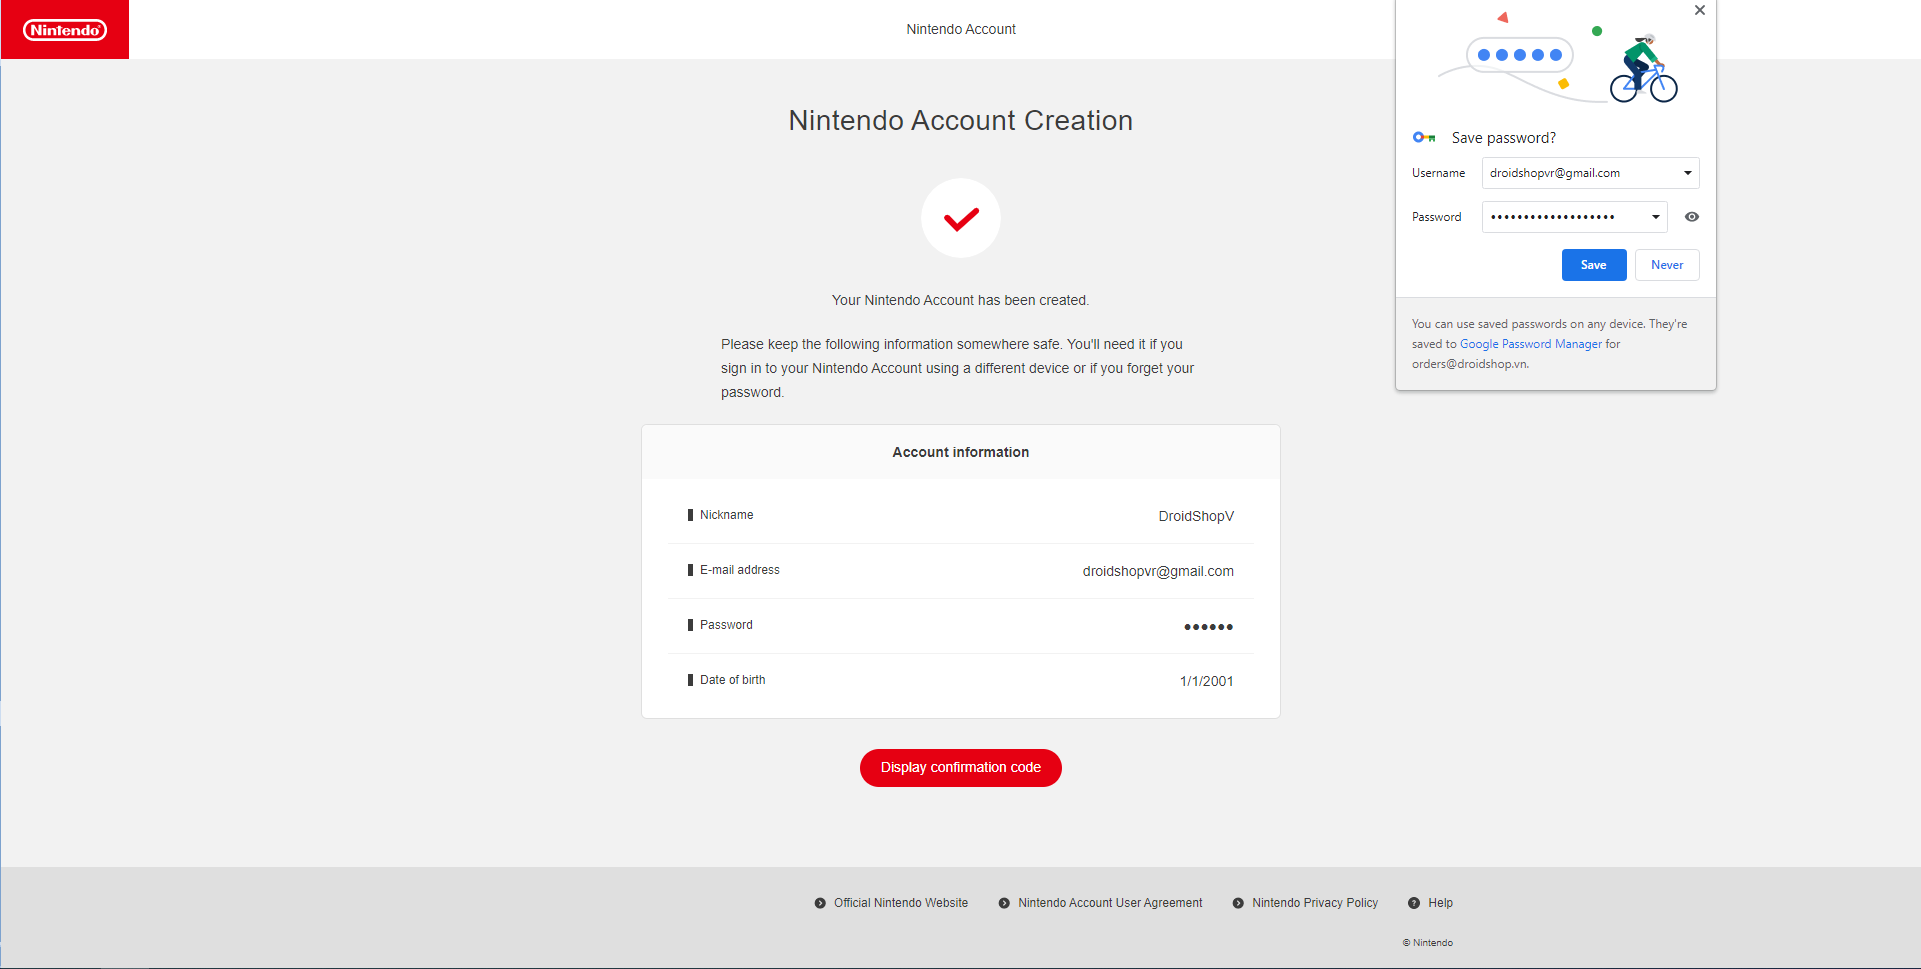The image size is (1921, 969).
Task: Click Display confirmation code button
Action: (x=961, y=768)
